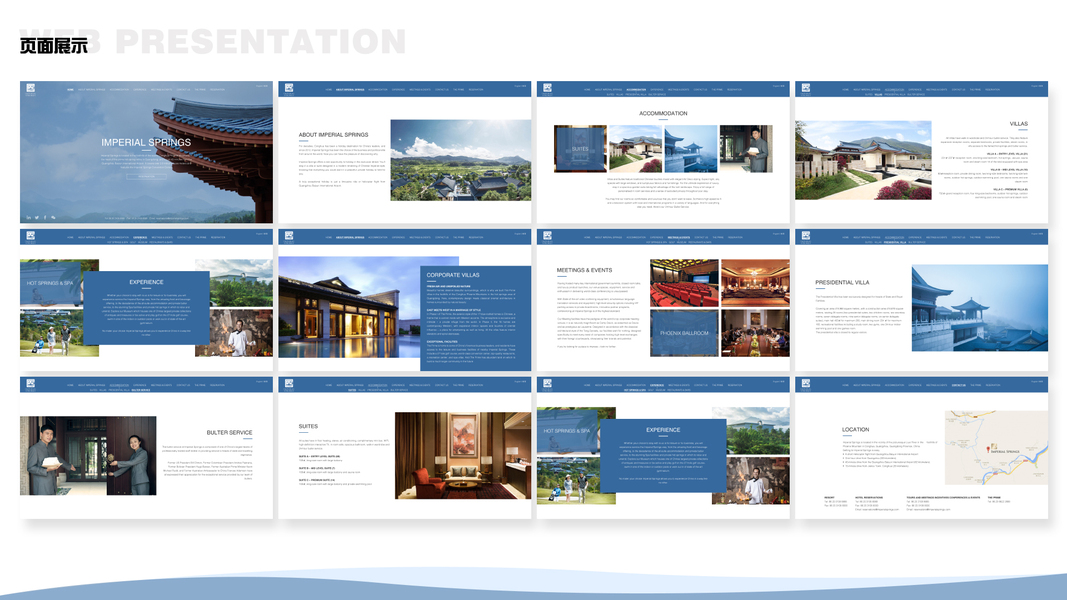This screenshot has height=600, width=1067.
Task: Open the language switcher on the Presidential Villa page
Action: tap(1037, 234)
